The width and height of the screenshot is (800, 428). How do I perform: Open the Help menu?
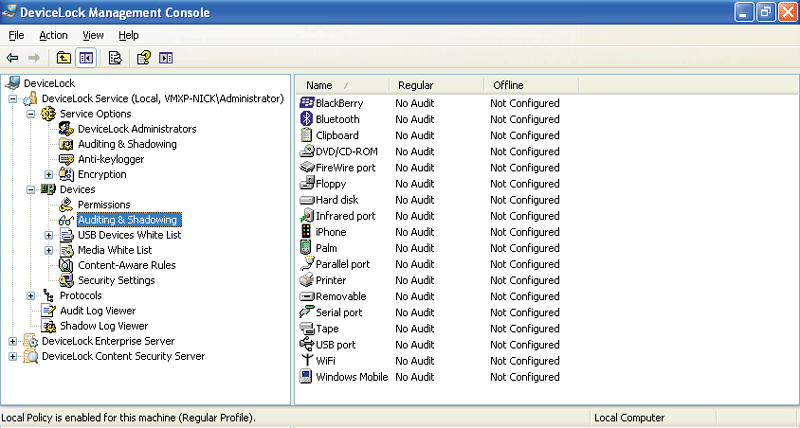point(129,35)
